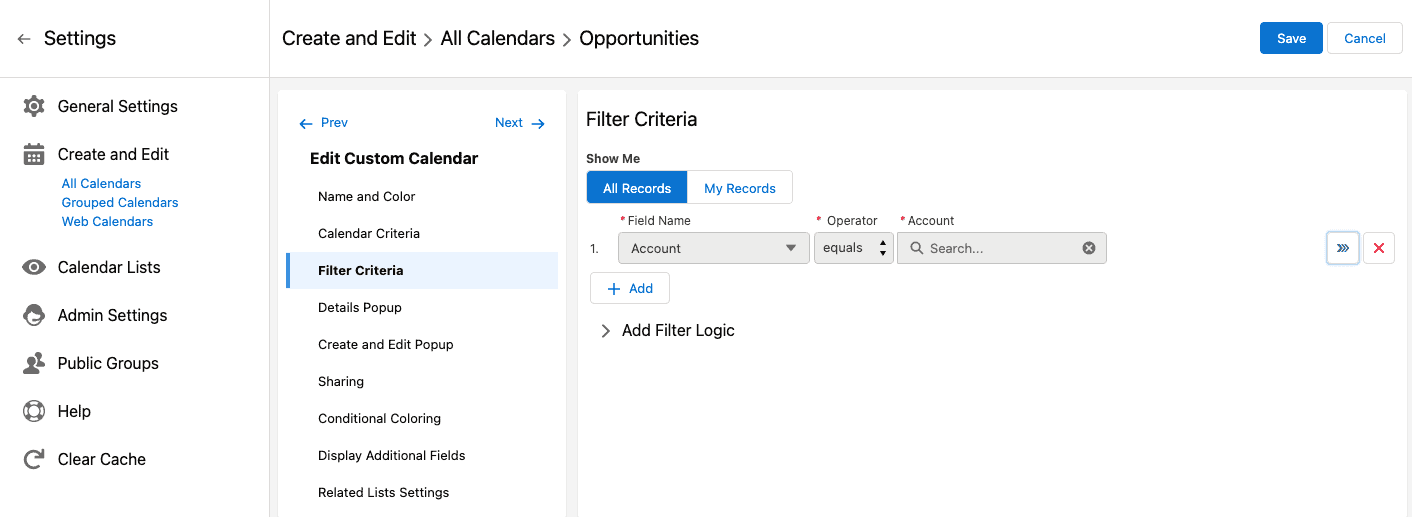Click the Help lifebuoy icon
The height and width of the screenshot is (517, 1412).
point(34,411)
